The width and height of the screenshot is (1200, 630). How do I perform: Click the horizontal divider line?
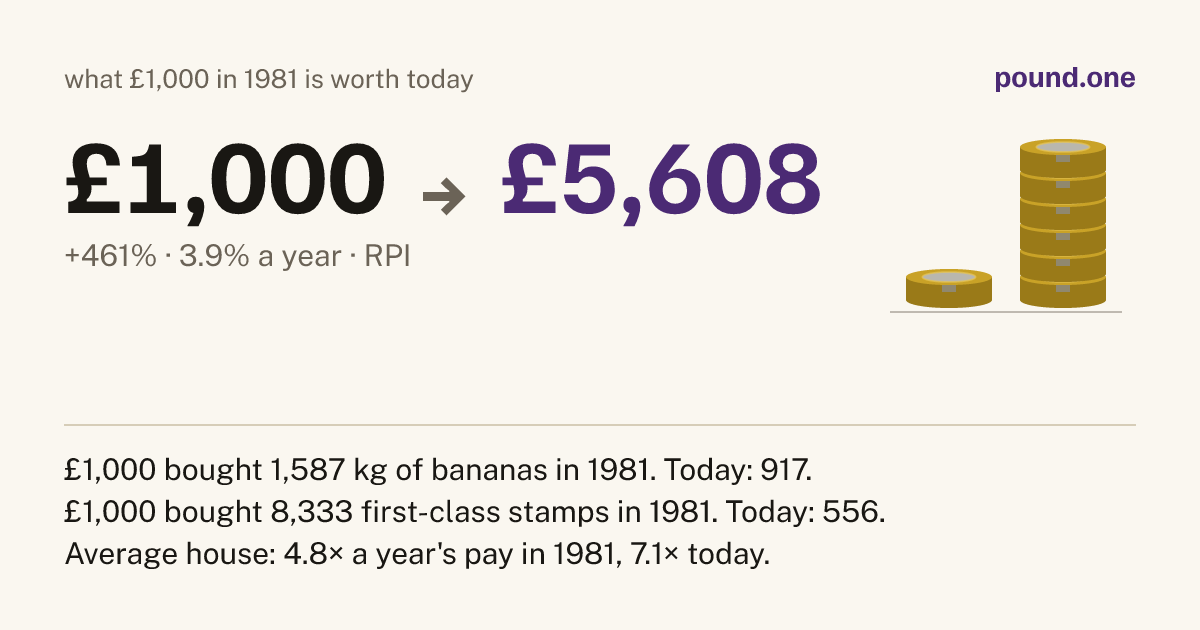coord(600,425)
